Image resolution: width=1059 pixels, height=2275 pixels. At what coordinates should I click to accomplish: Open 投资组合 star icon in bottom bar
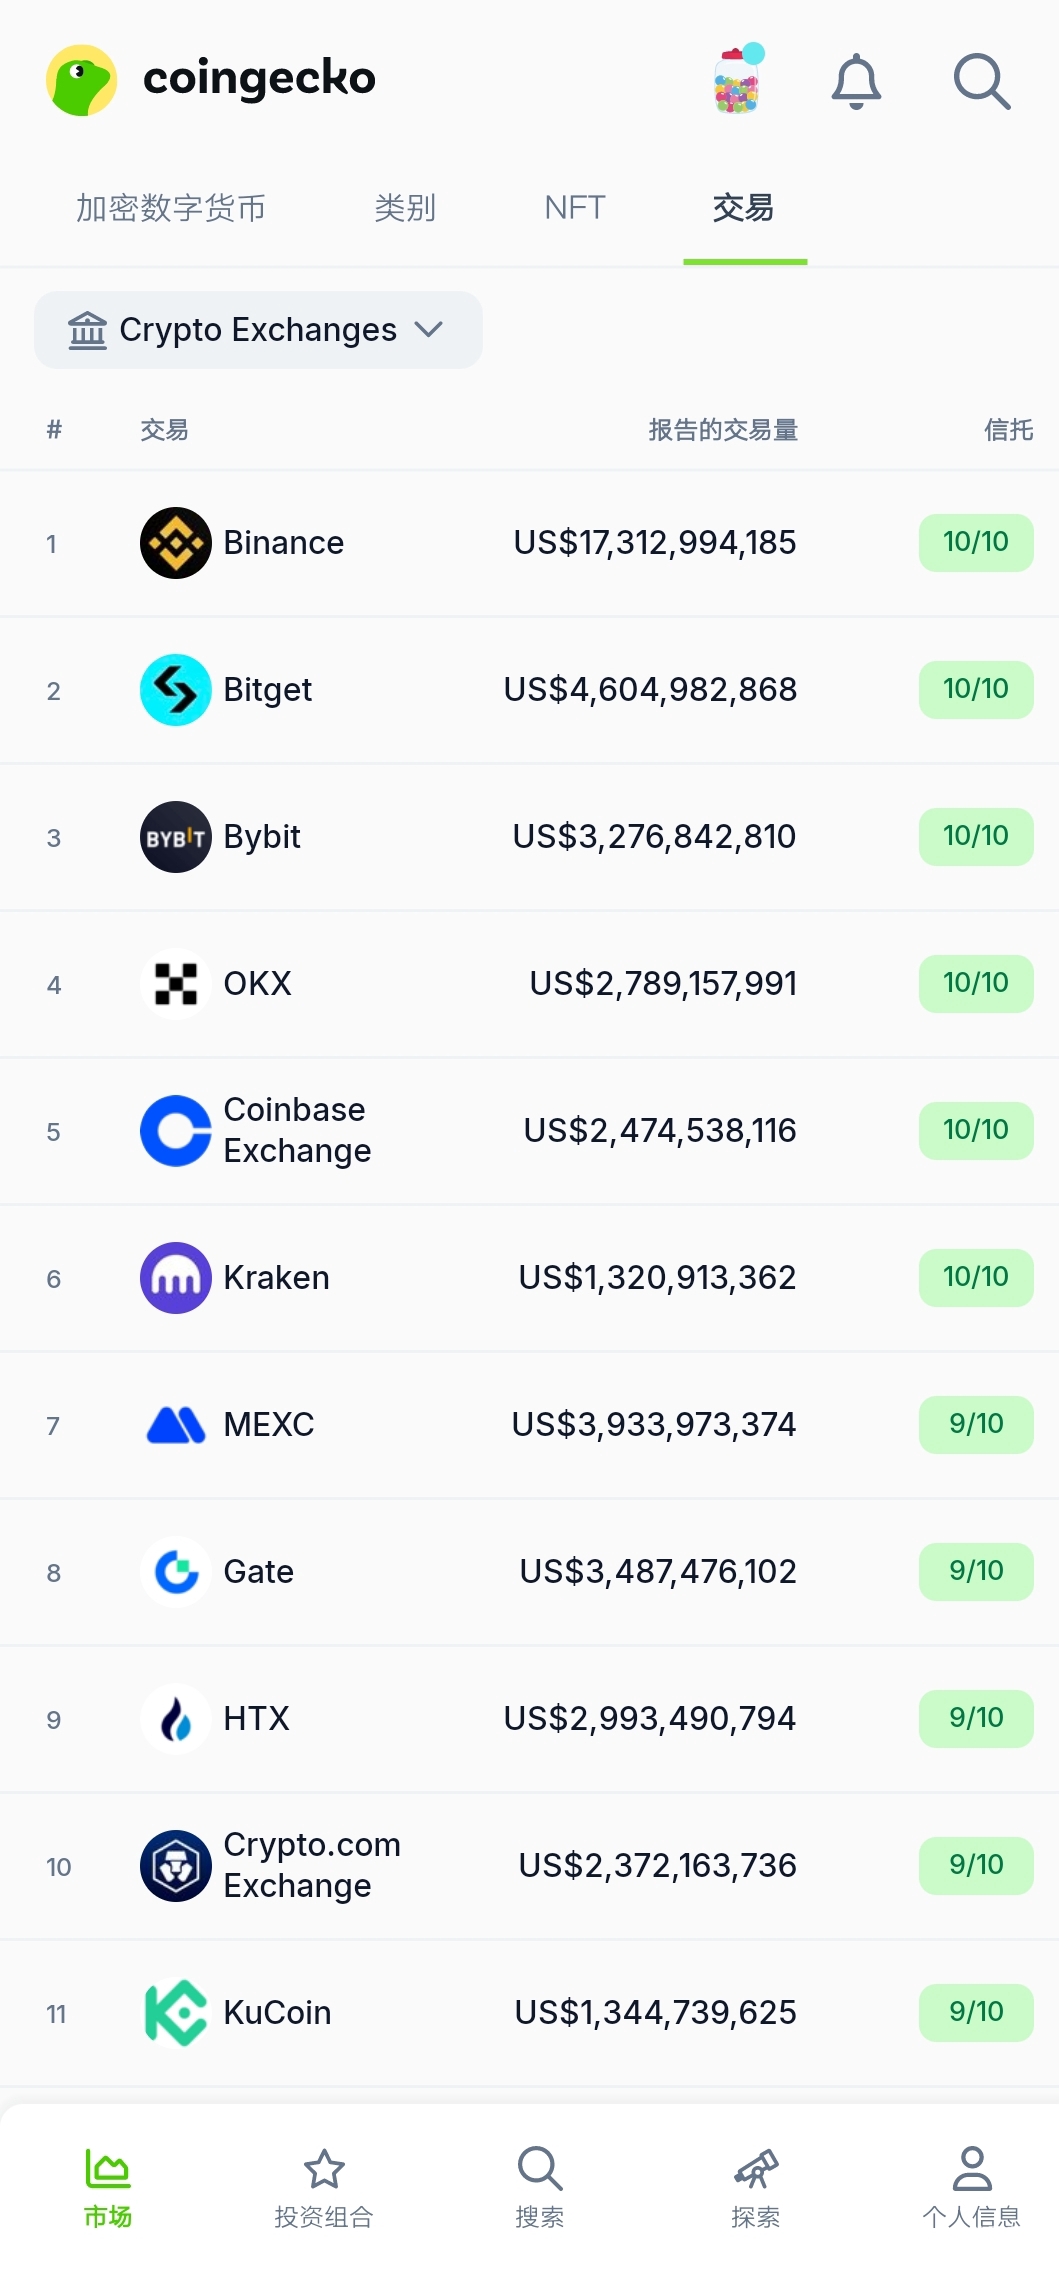tap(324, 2169)
